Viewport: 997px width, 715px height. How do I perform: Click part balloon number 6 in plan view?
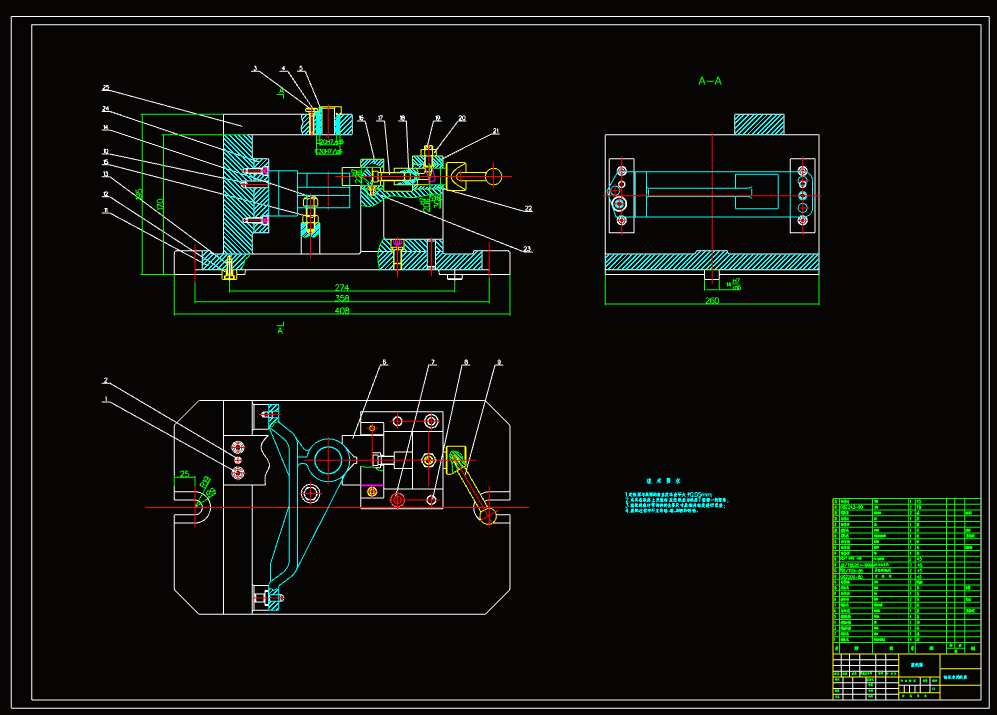point(384,363)
